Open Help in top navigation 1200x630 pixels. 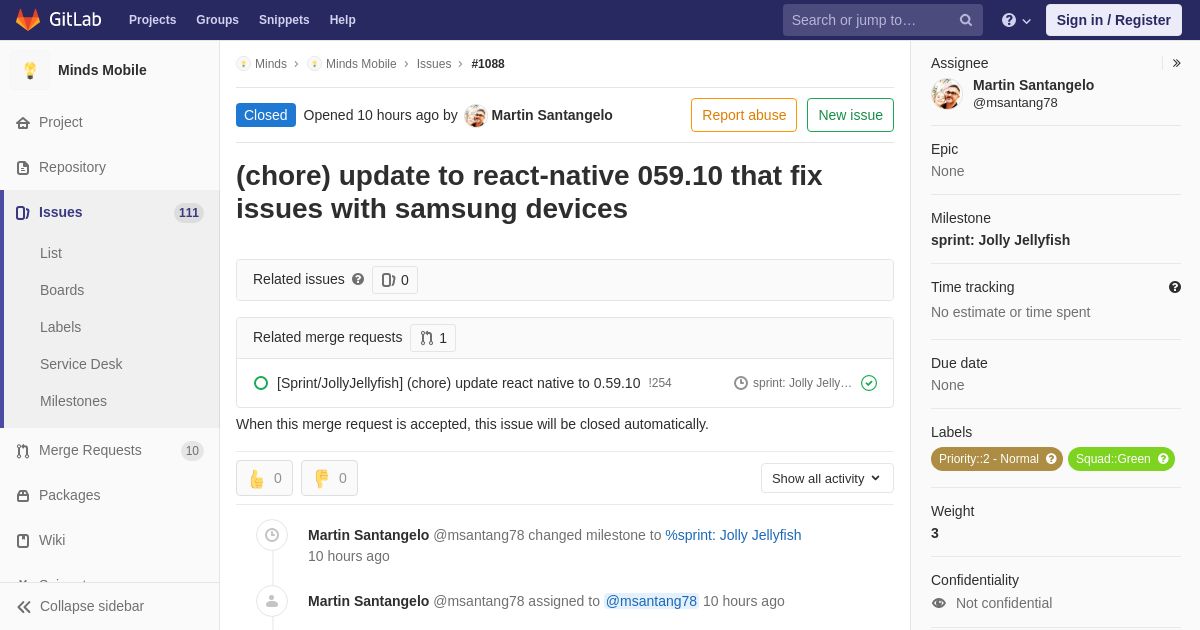[343, 20]
